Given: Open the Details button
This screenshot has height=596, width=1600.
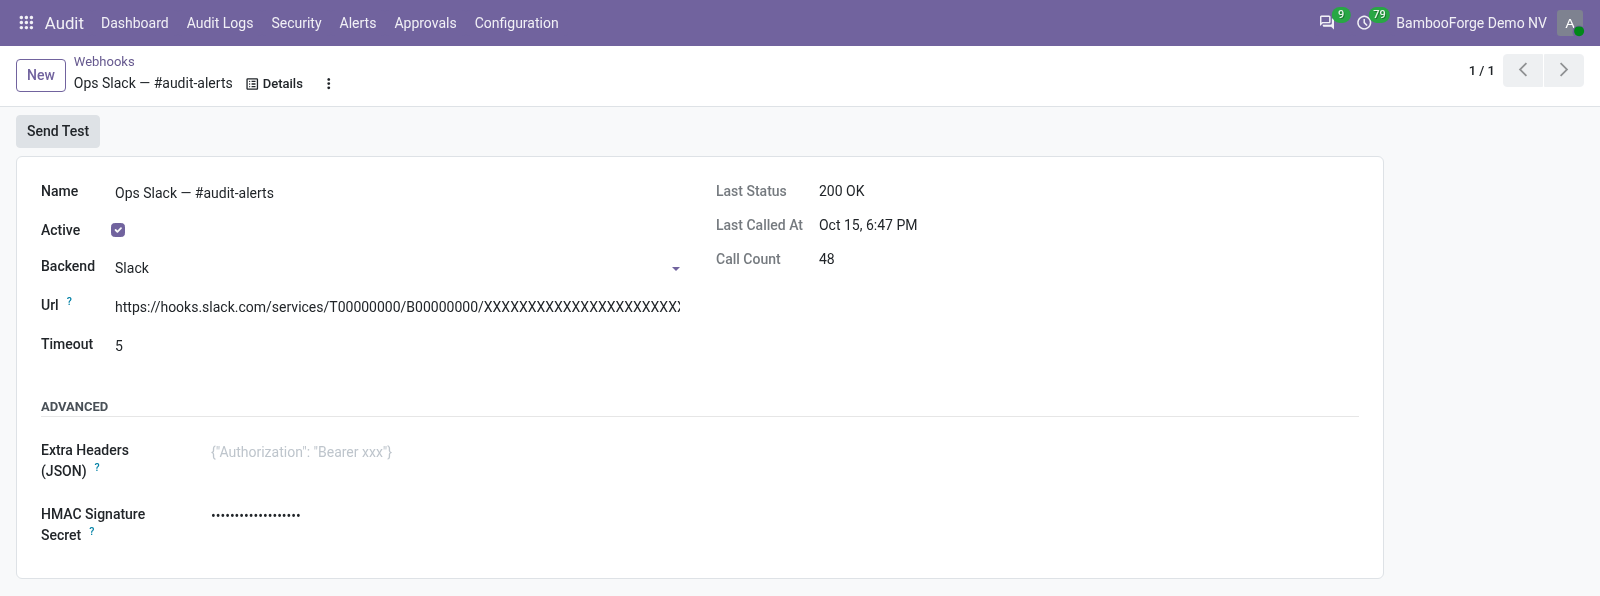Looking at the screenshot, I should pos(274,84).
